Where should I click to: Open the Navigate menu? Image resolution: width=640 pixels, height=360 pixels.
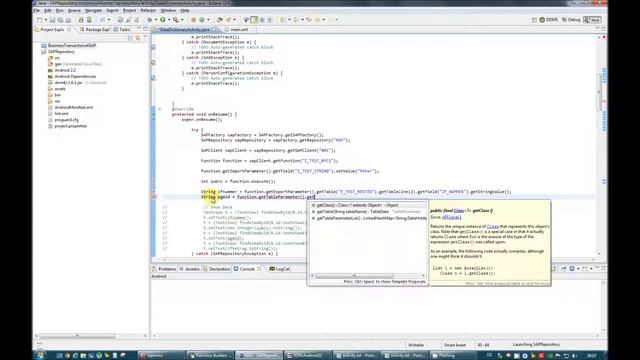93,10
